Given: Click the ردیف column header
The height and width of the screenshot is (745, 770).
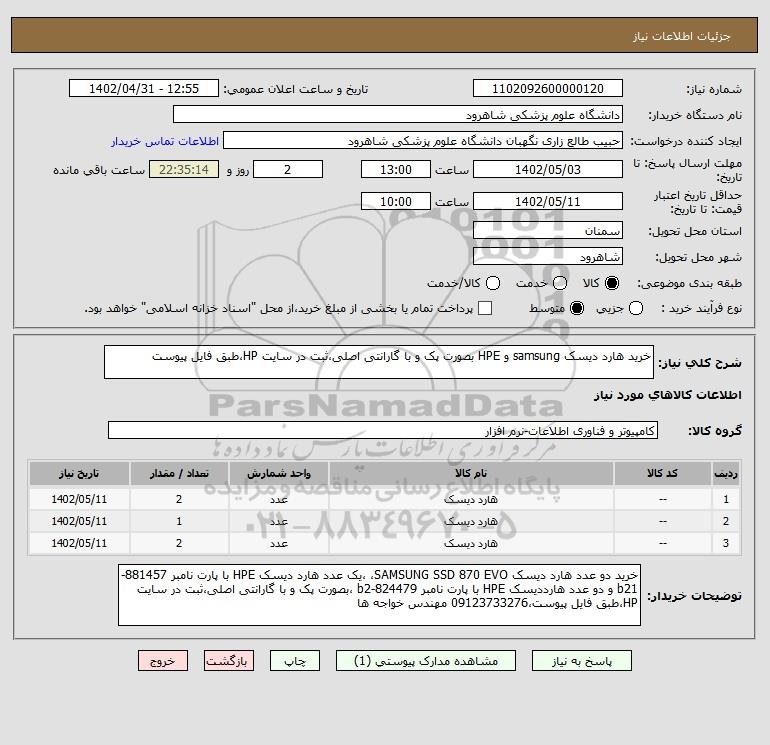Looking at the screenshot, I should point(726,473).
